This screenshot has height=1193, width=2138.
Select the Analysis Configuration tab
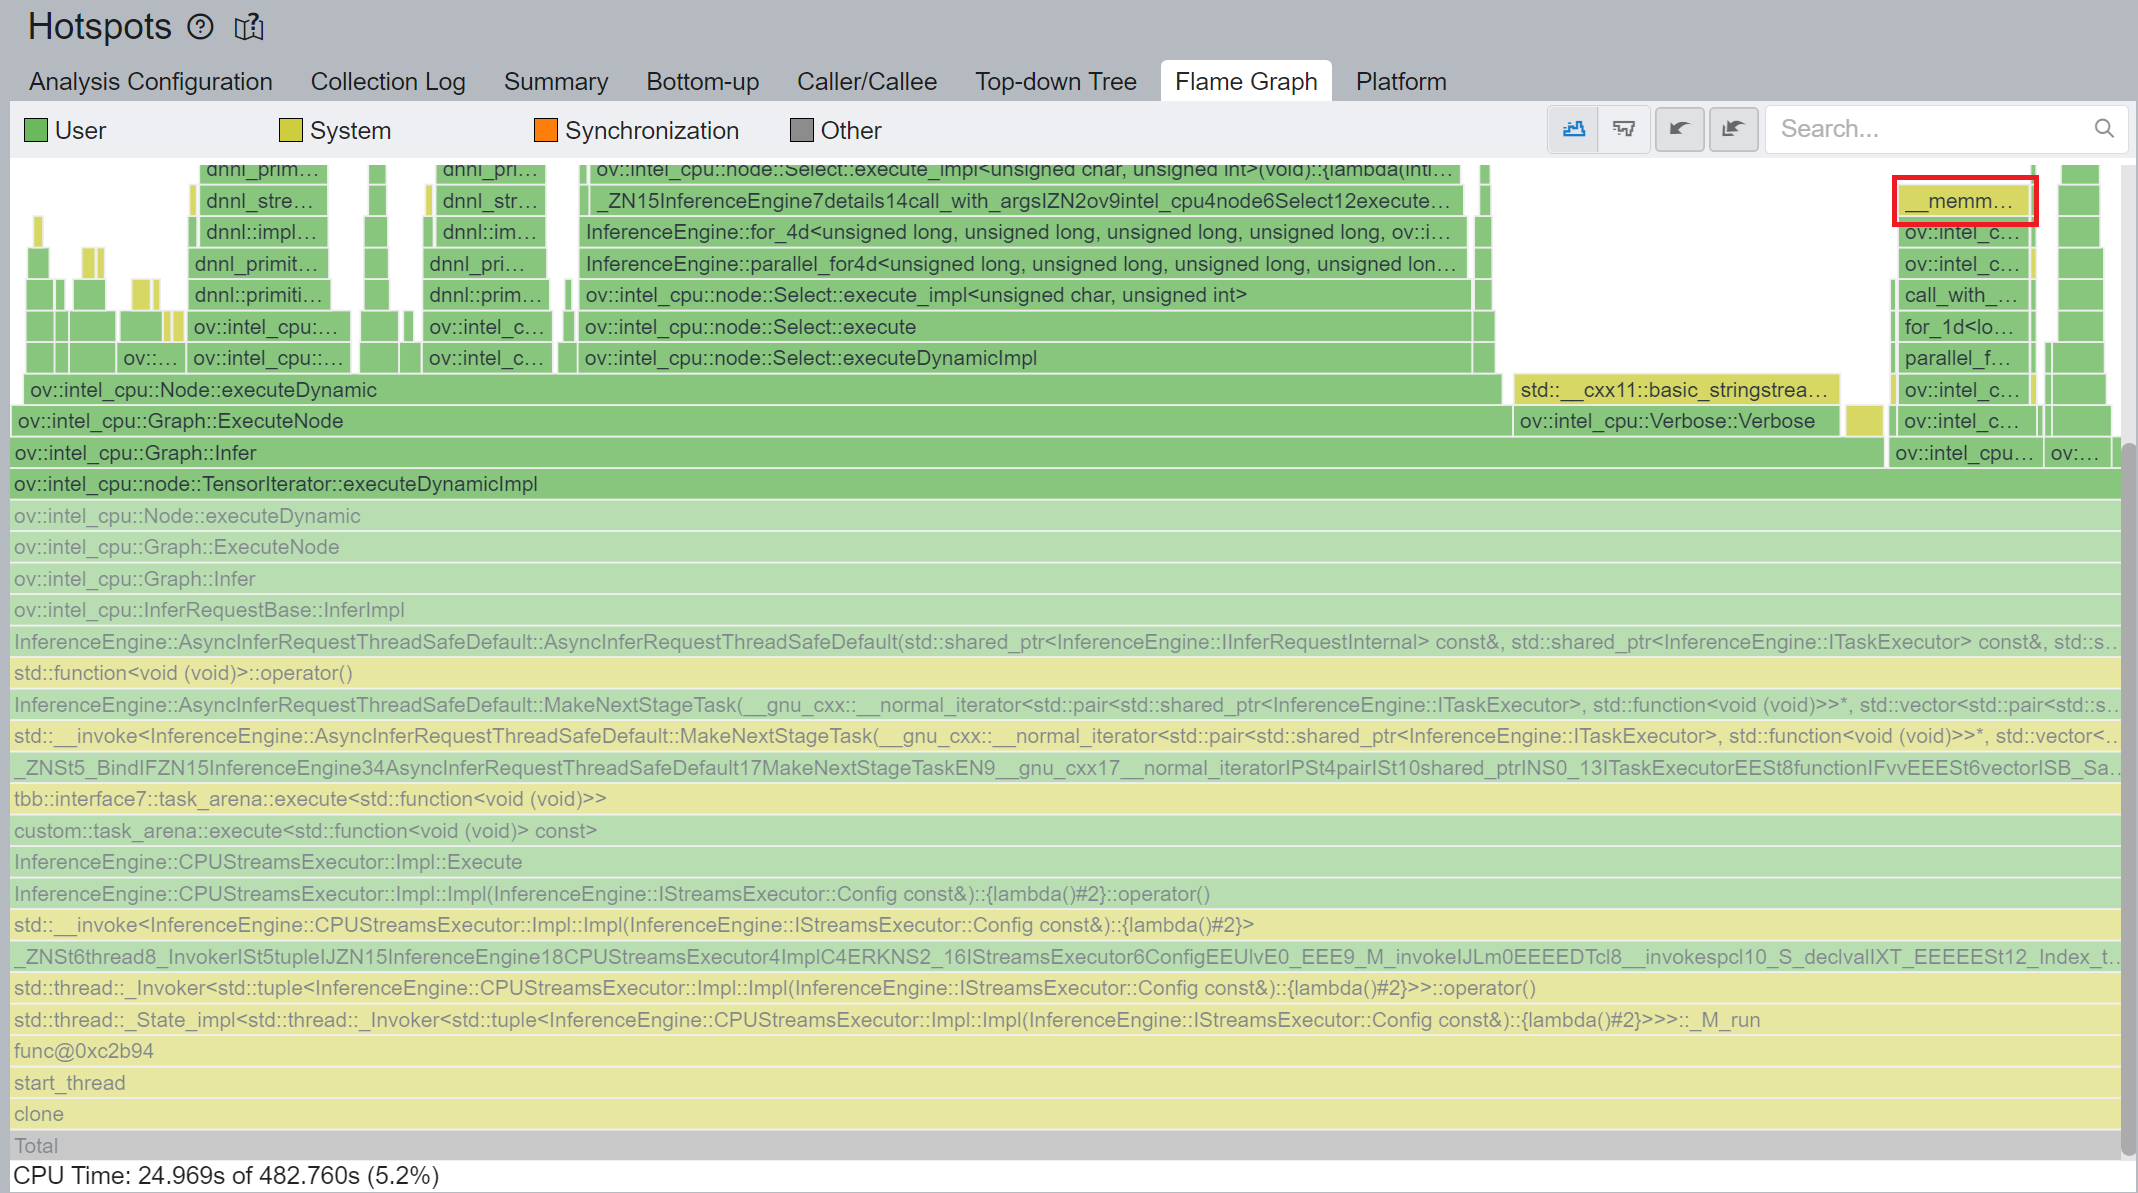point(151,81)
